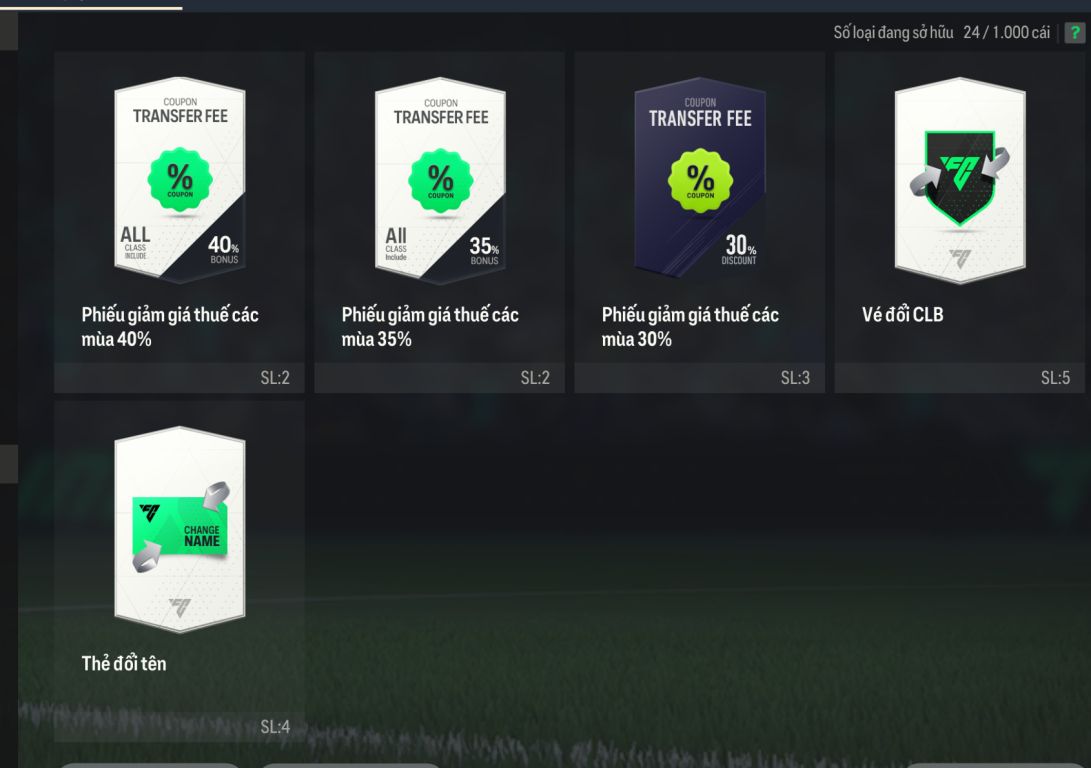Screen dimensions: 1091x768
Task: Click green percent badge on 40% coupon
Action: pos(180,179)
